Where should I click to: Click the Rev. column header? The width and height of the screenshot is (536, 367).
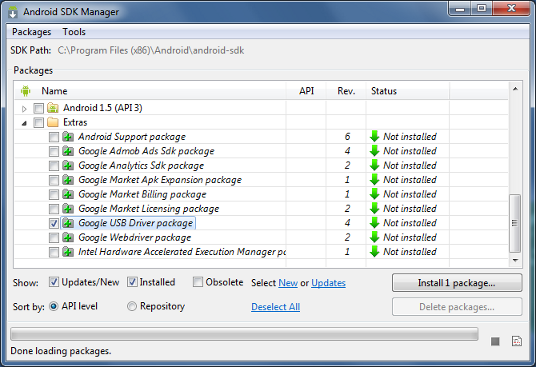pyautogui.click(x=346, y=91)
